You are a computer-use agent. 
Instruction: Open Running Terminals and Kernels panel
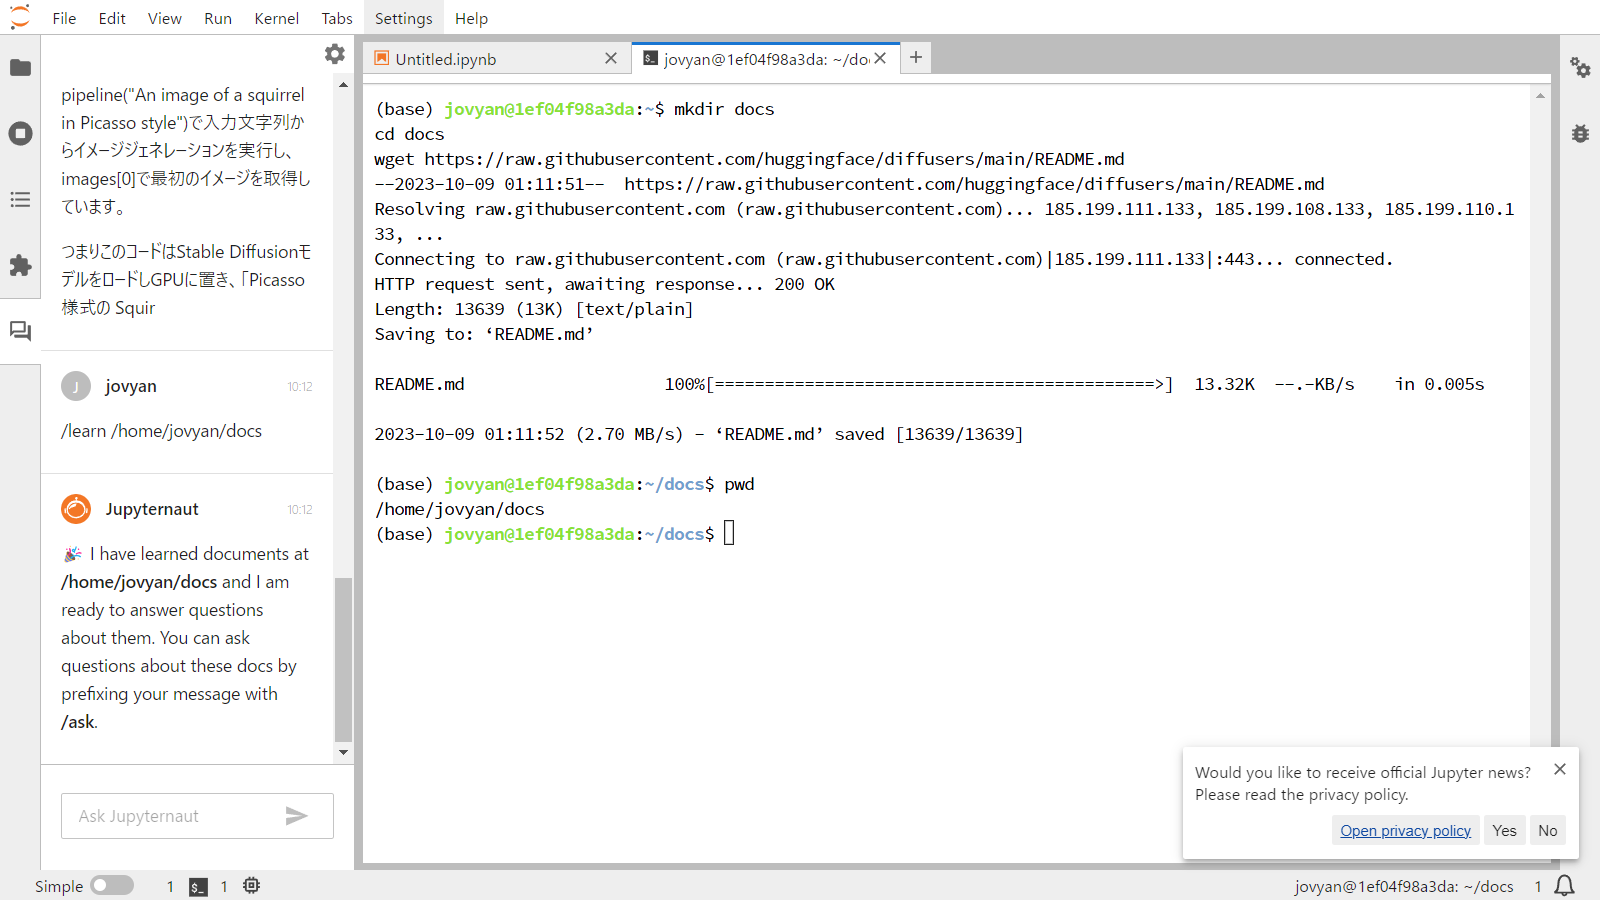coord(20,134)
